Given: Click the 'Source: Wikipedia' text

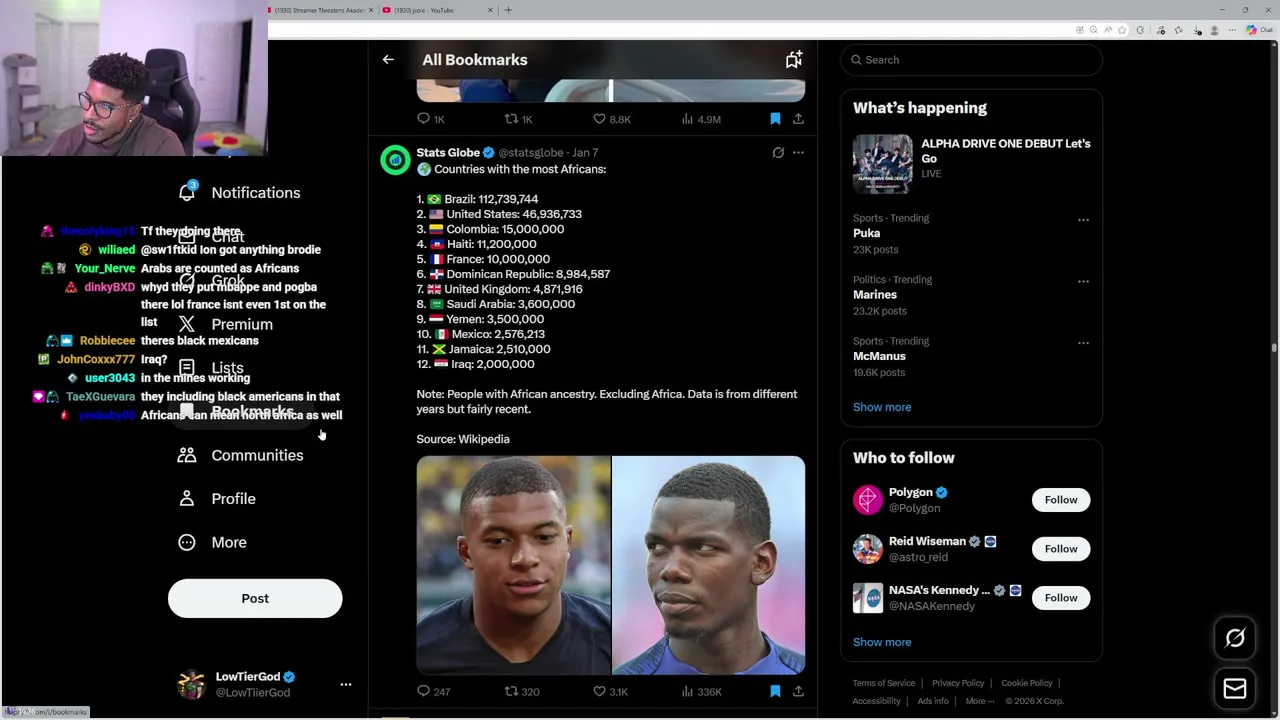Looking at the screenshot, I should [463, 439].
